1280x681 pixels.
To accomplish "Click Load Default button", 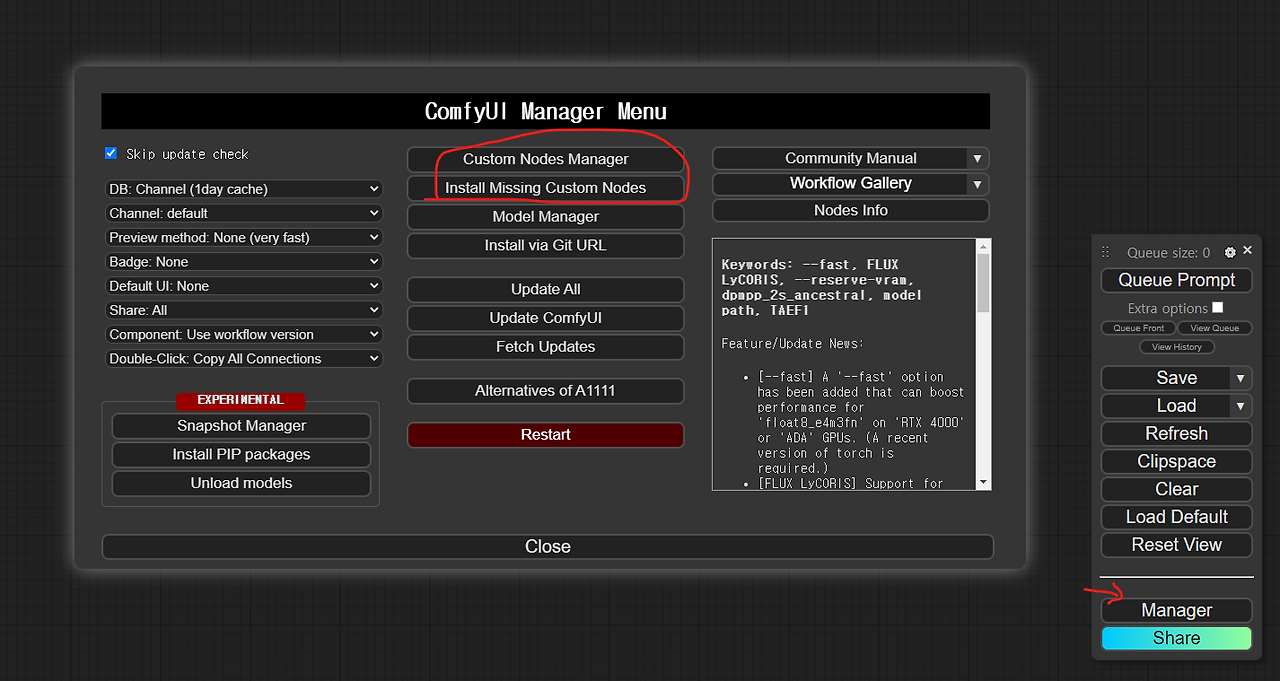I will click(1177, 517).
